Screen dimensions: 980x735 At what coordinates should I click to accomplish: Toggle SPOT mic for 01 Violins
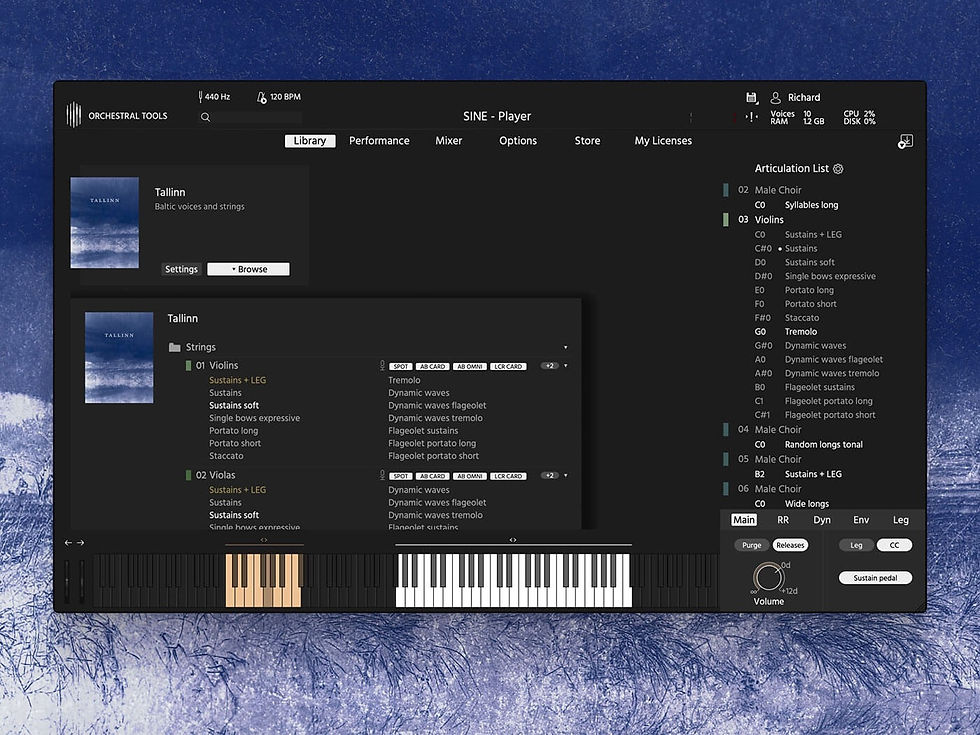401,366
